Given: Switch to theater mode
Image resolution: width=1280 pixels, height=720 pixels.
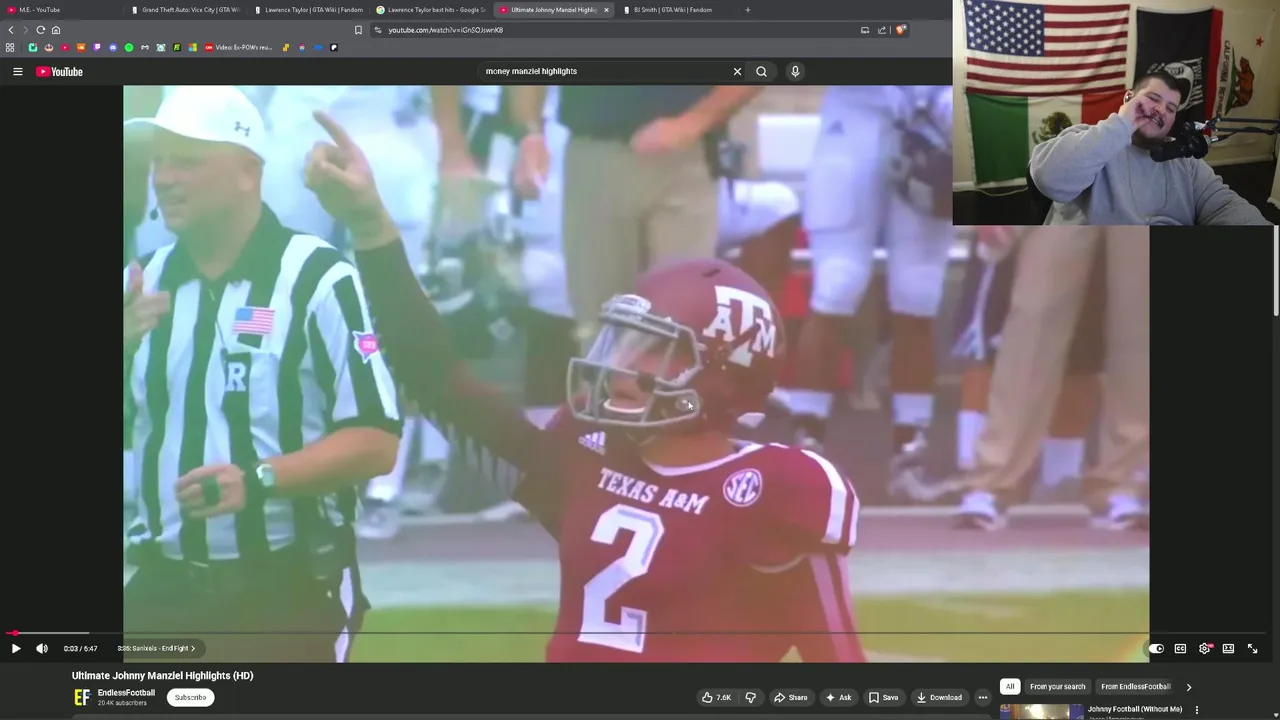Looking at the screenshot, I should [1228, 648].
